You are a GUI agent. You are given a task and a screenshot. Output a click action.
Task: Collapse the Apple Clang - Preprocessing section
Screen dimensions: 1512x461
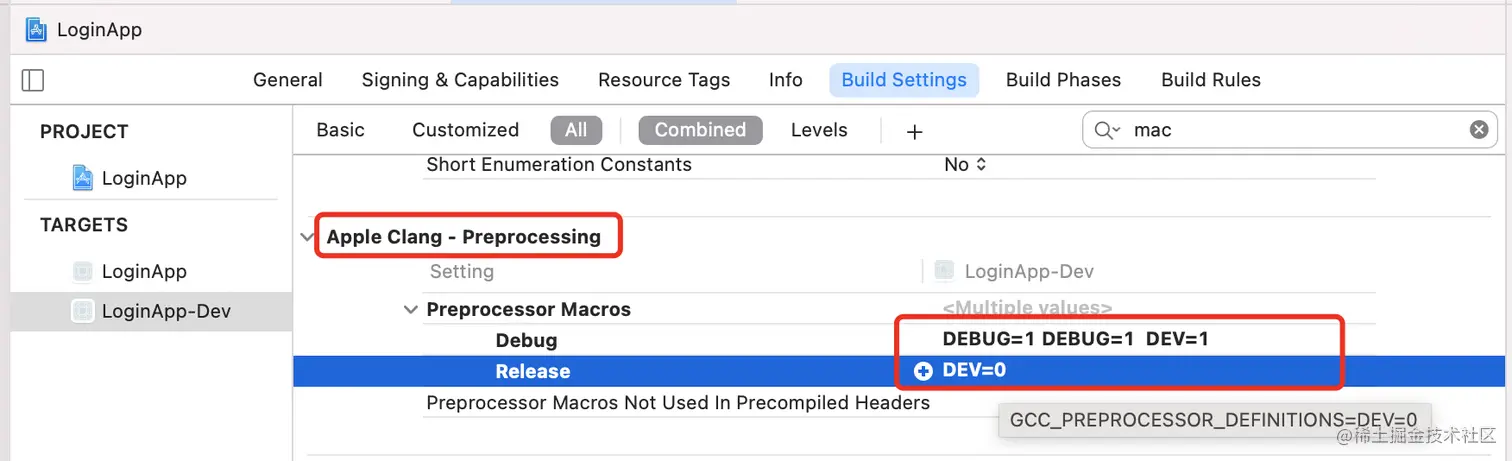pos(305,237)
